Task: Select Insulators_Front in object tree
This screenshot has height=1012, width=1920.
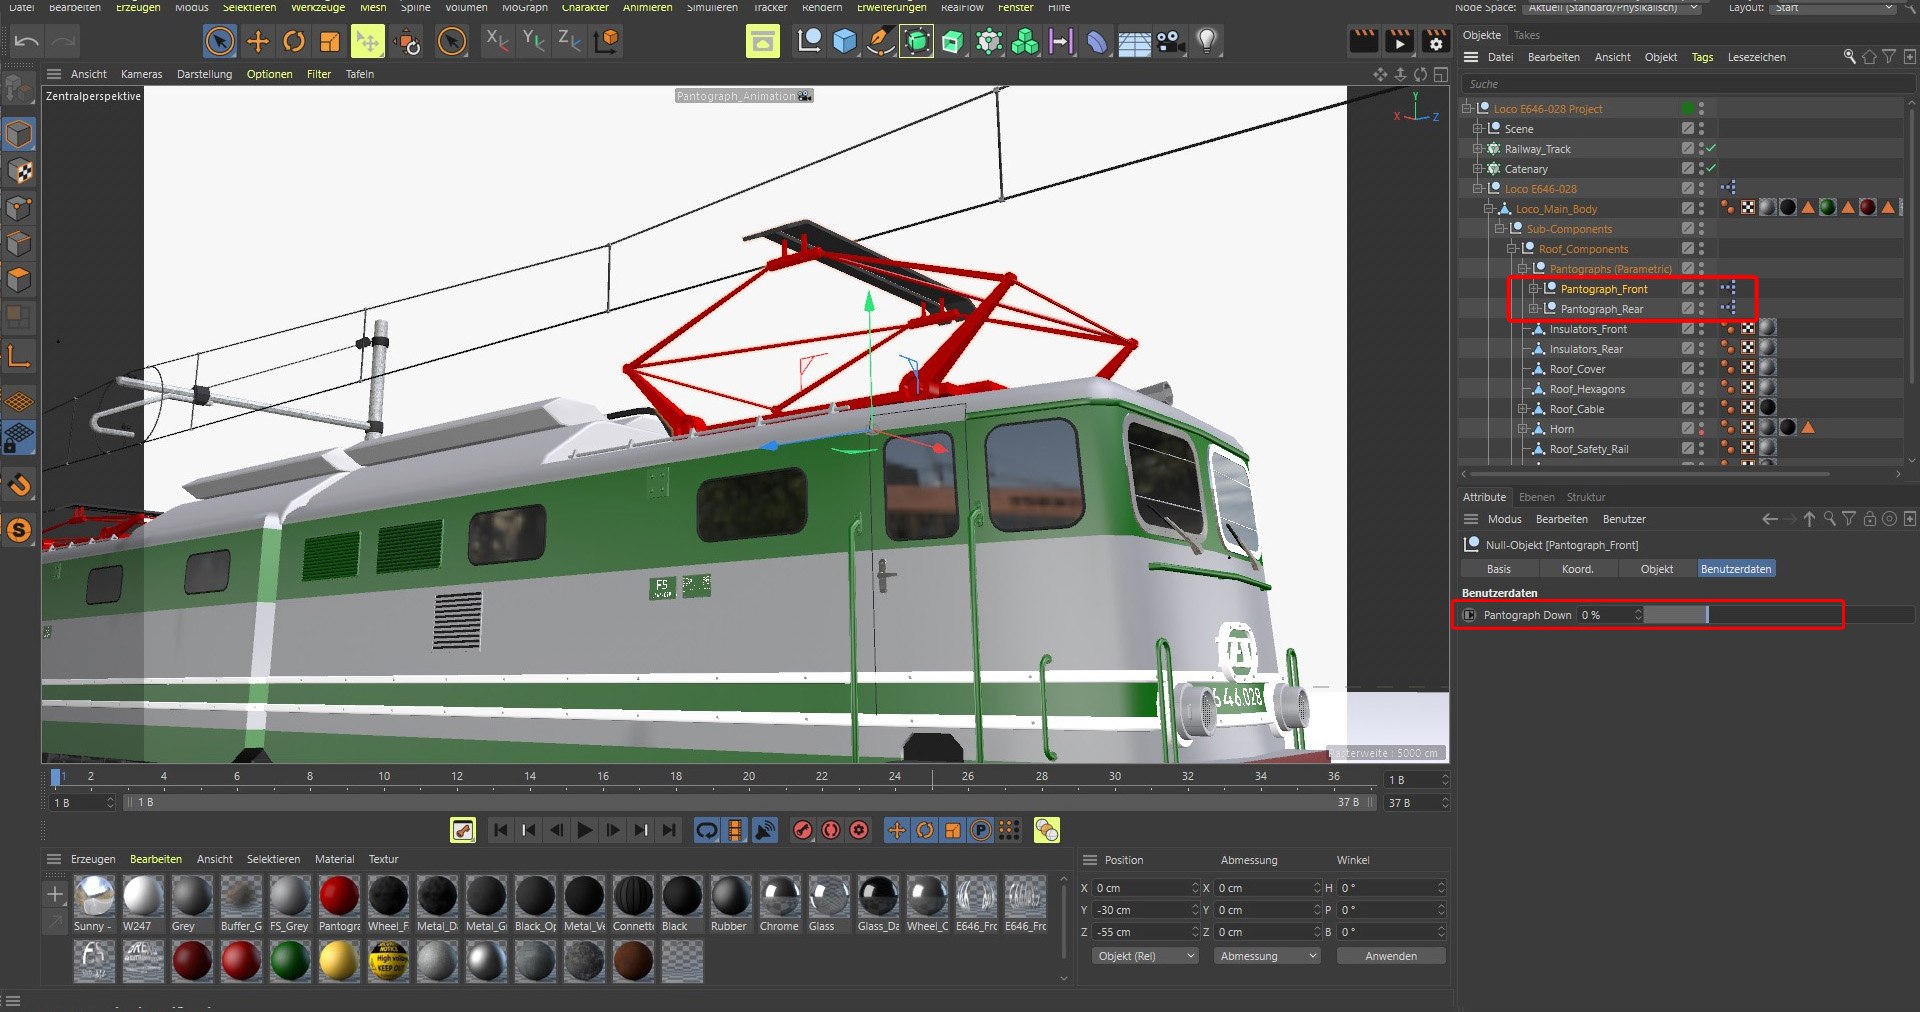Action: 1587,329
